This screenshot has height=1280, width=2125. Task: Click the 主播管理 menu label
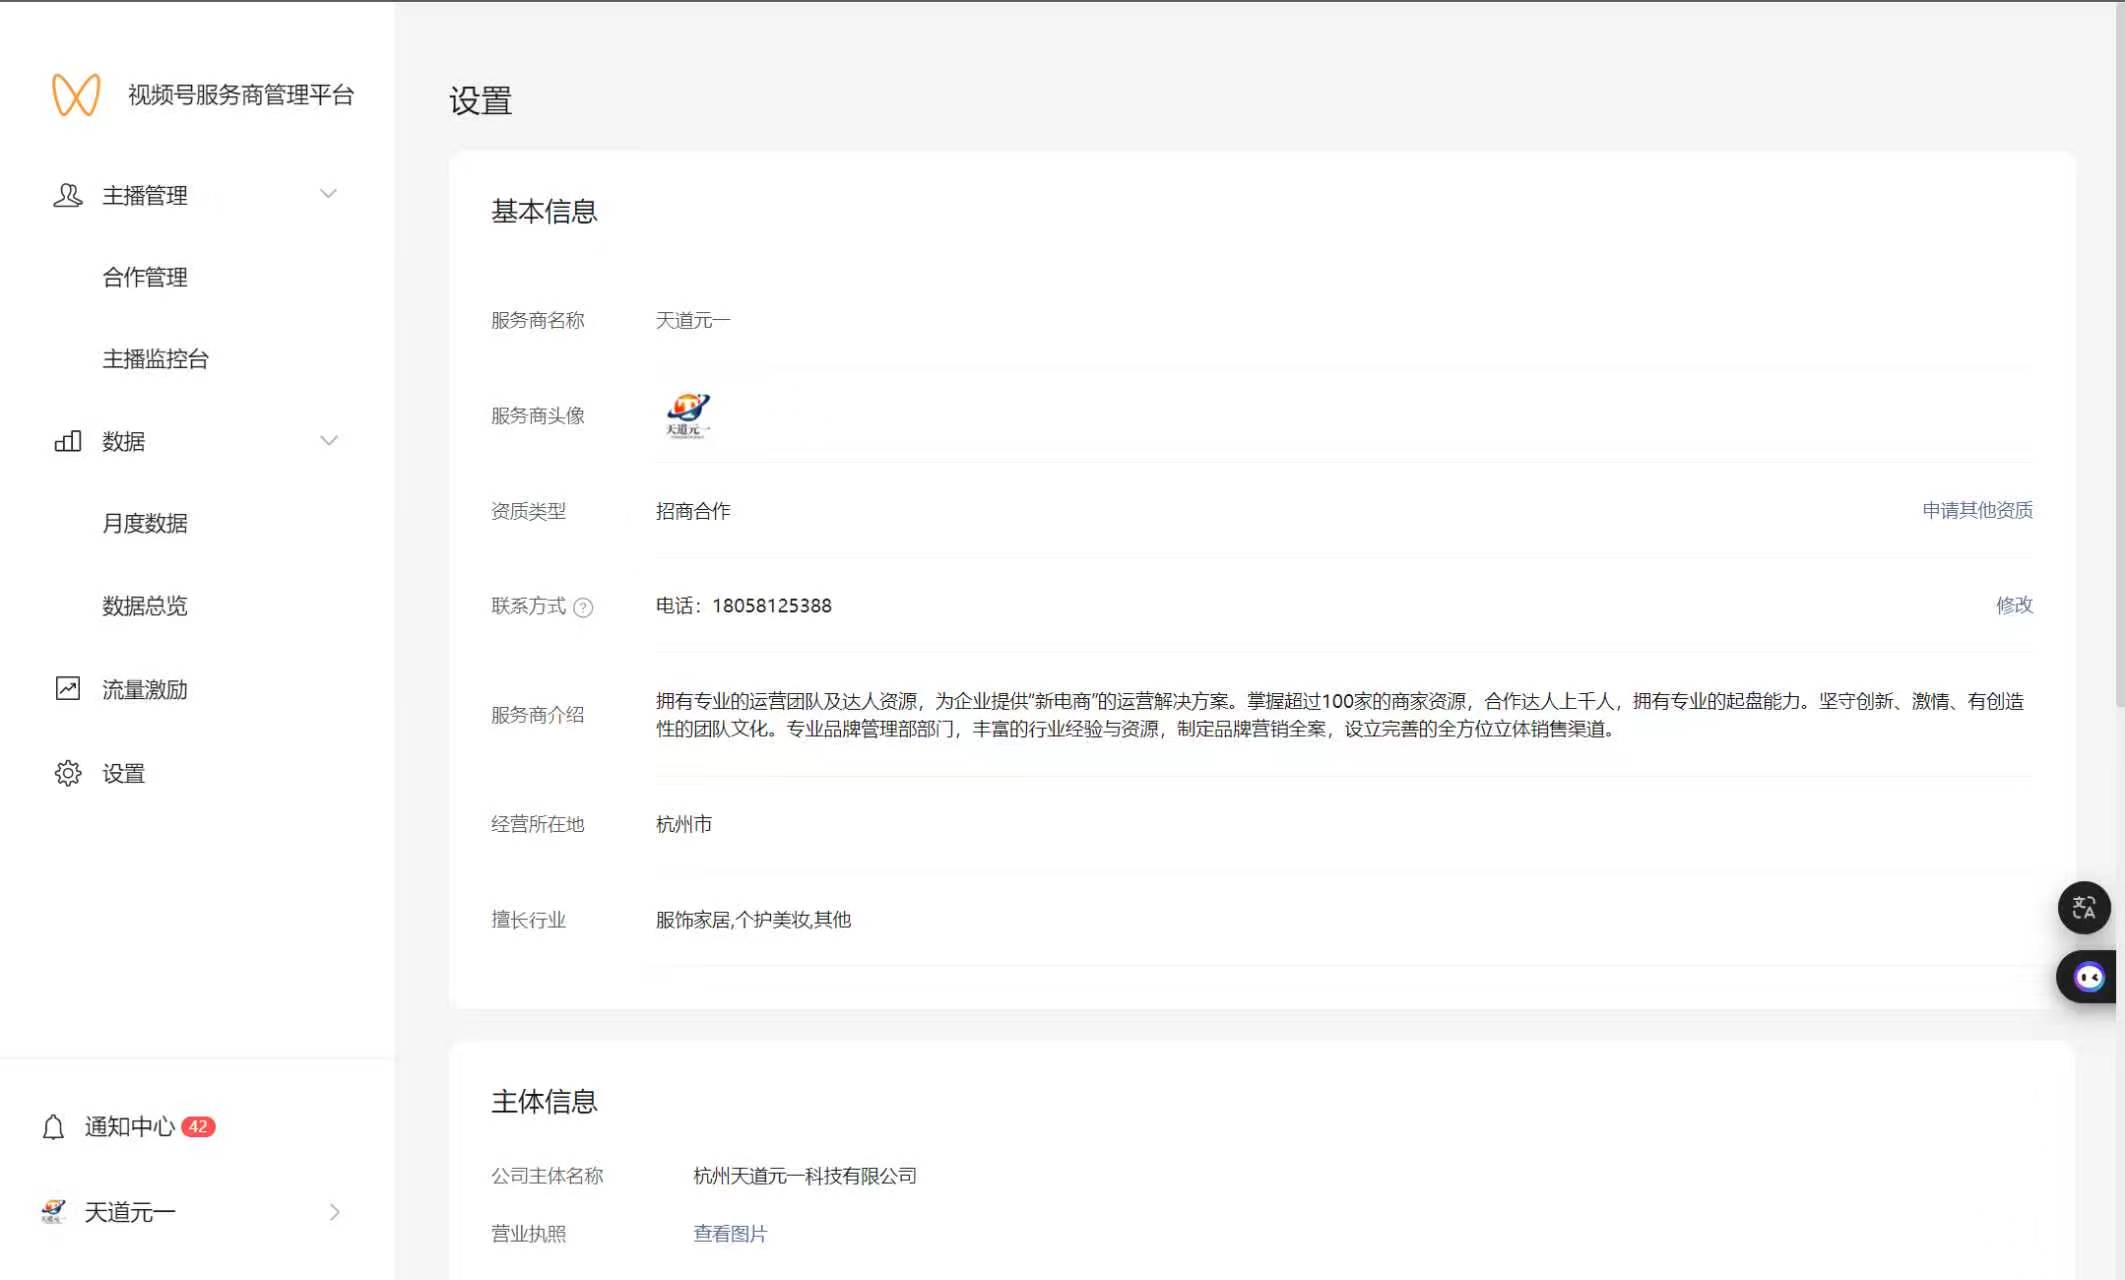145,195
